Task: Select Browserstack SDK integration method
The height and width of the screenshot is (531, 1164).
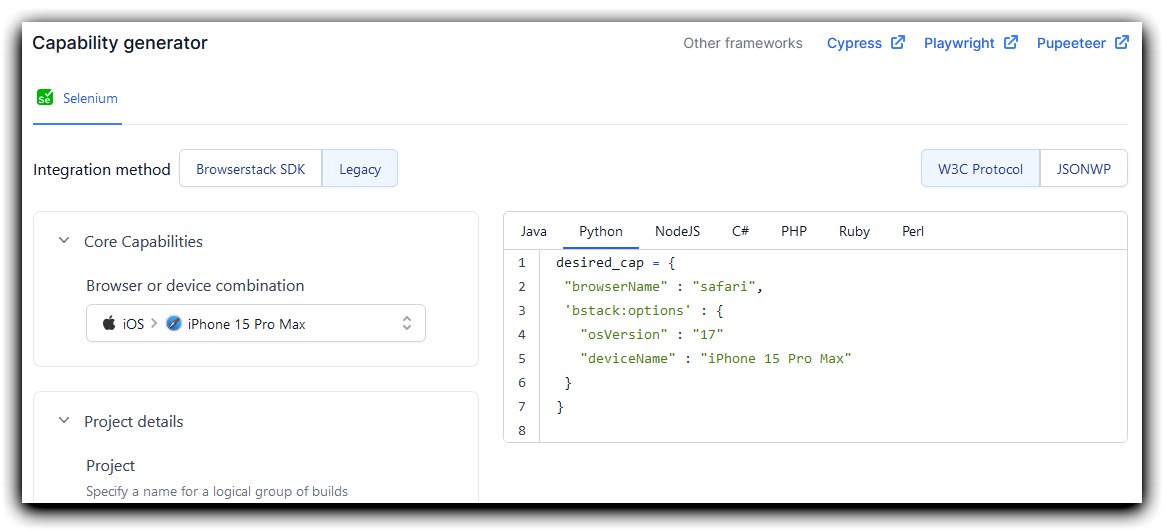Action: [x=250, y=169]
